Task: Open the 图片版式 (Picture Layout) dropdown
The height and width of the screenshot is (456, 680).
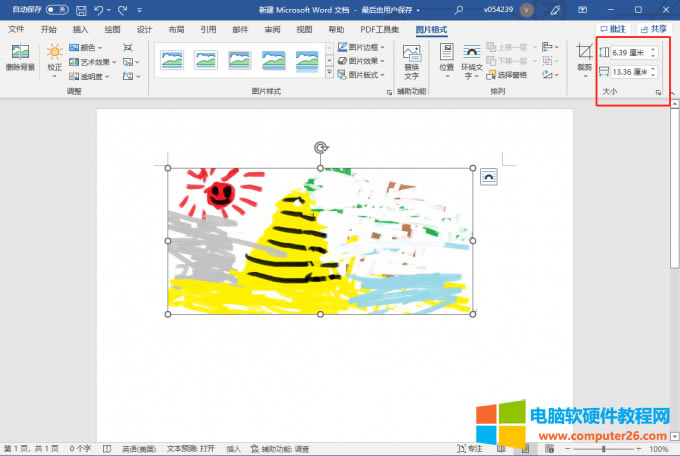Action: 361,75
